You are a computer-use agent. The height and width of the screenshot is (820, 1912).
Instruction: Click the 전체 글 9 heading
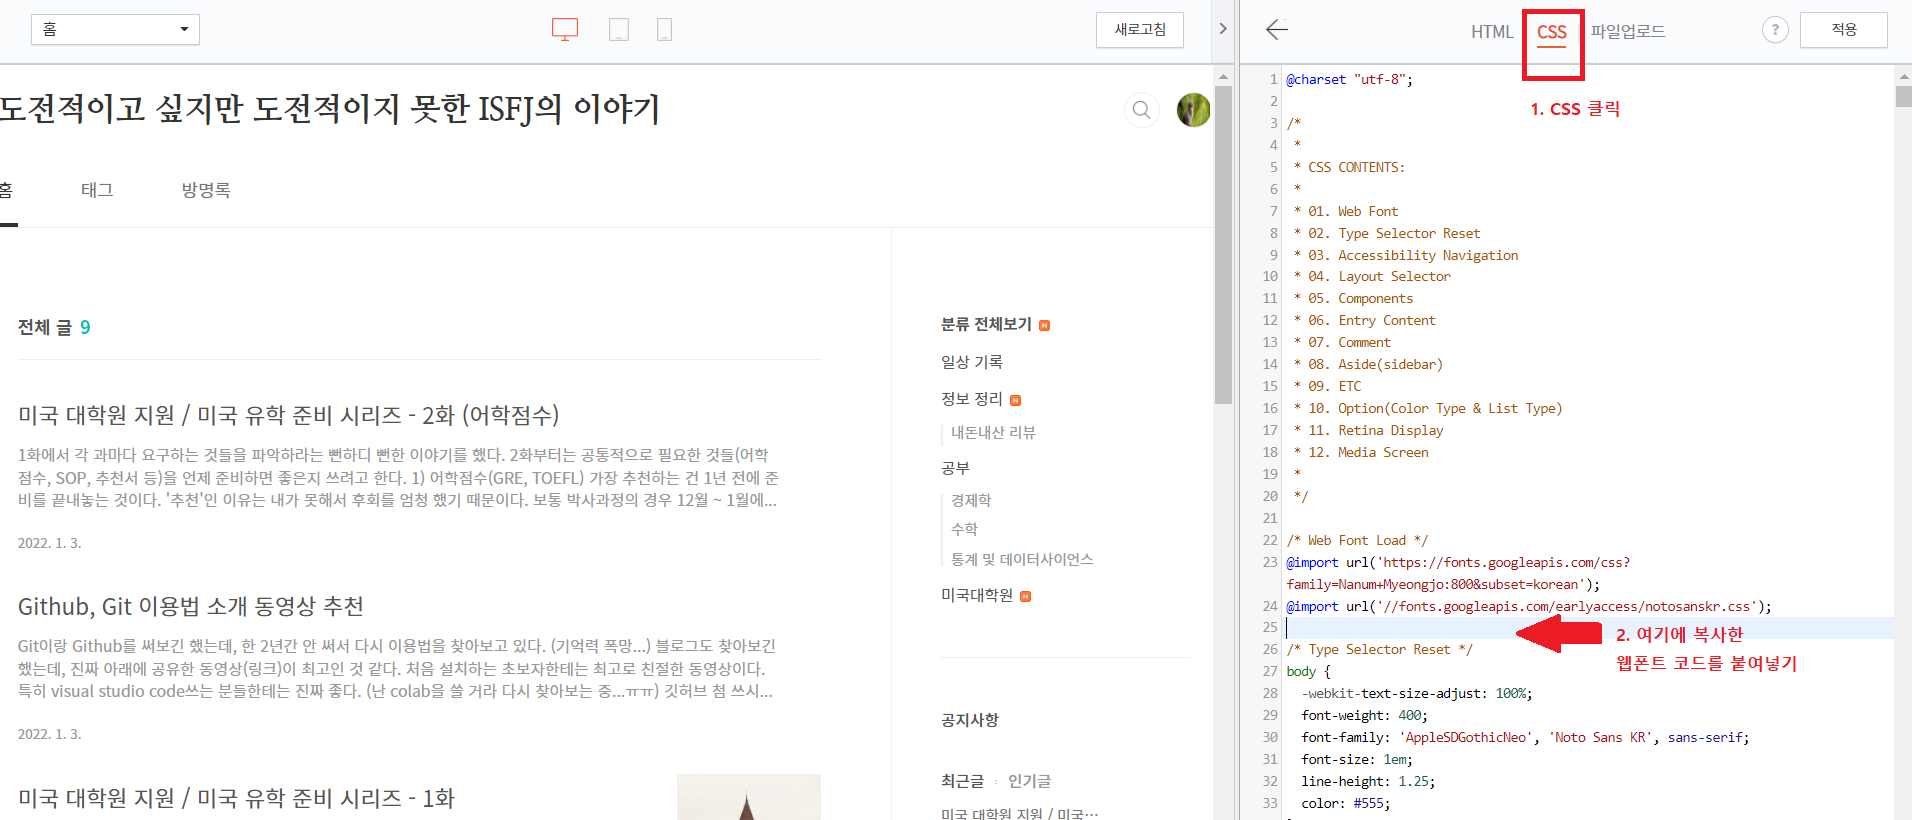click(x=54, y=328)
